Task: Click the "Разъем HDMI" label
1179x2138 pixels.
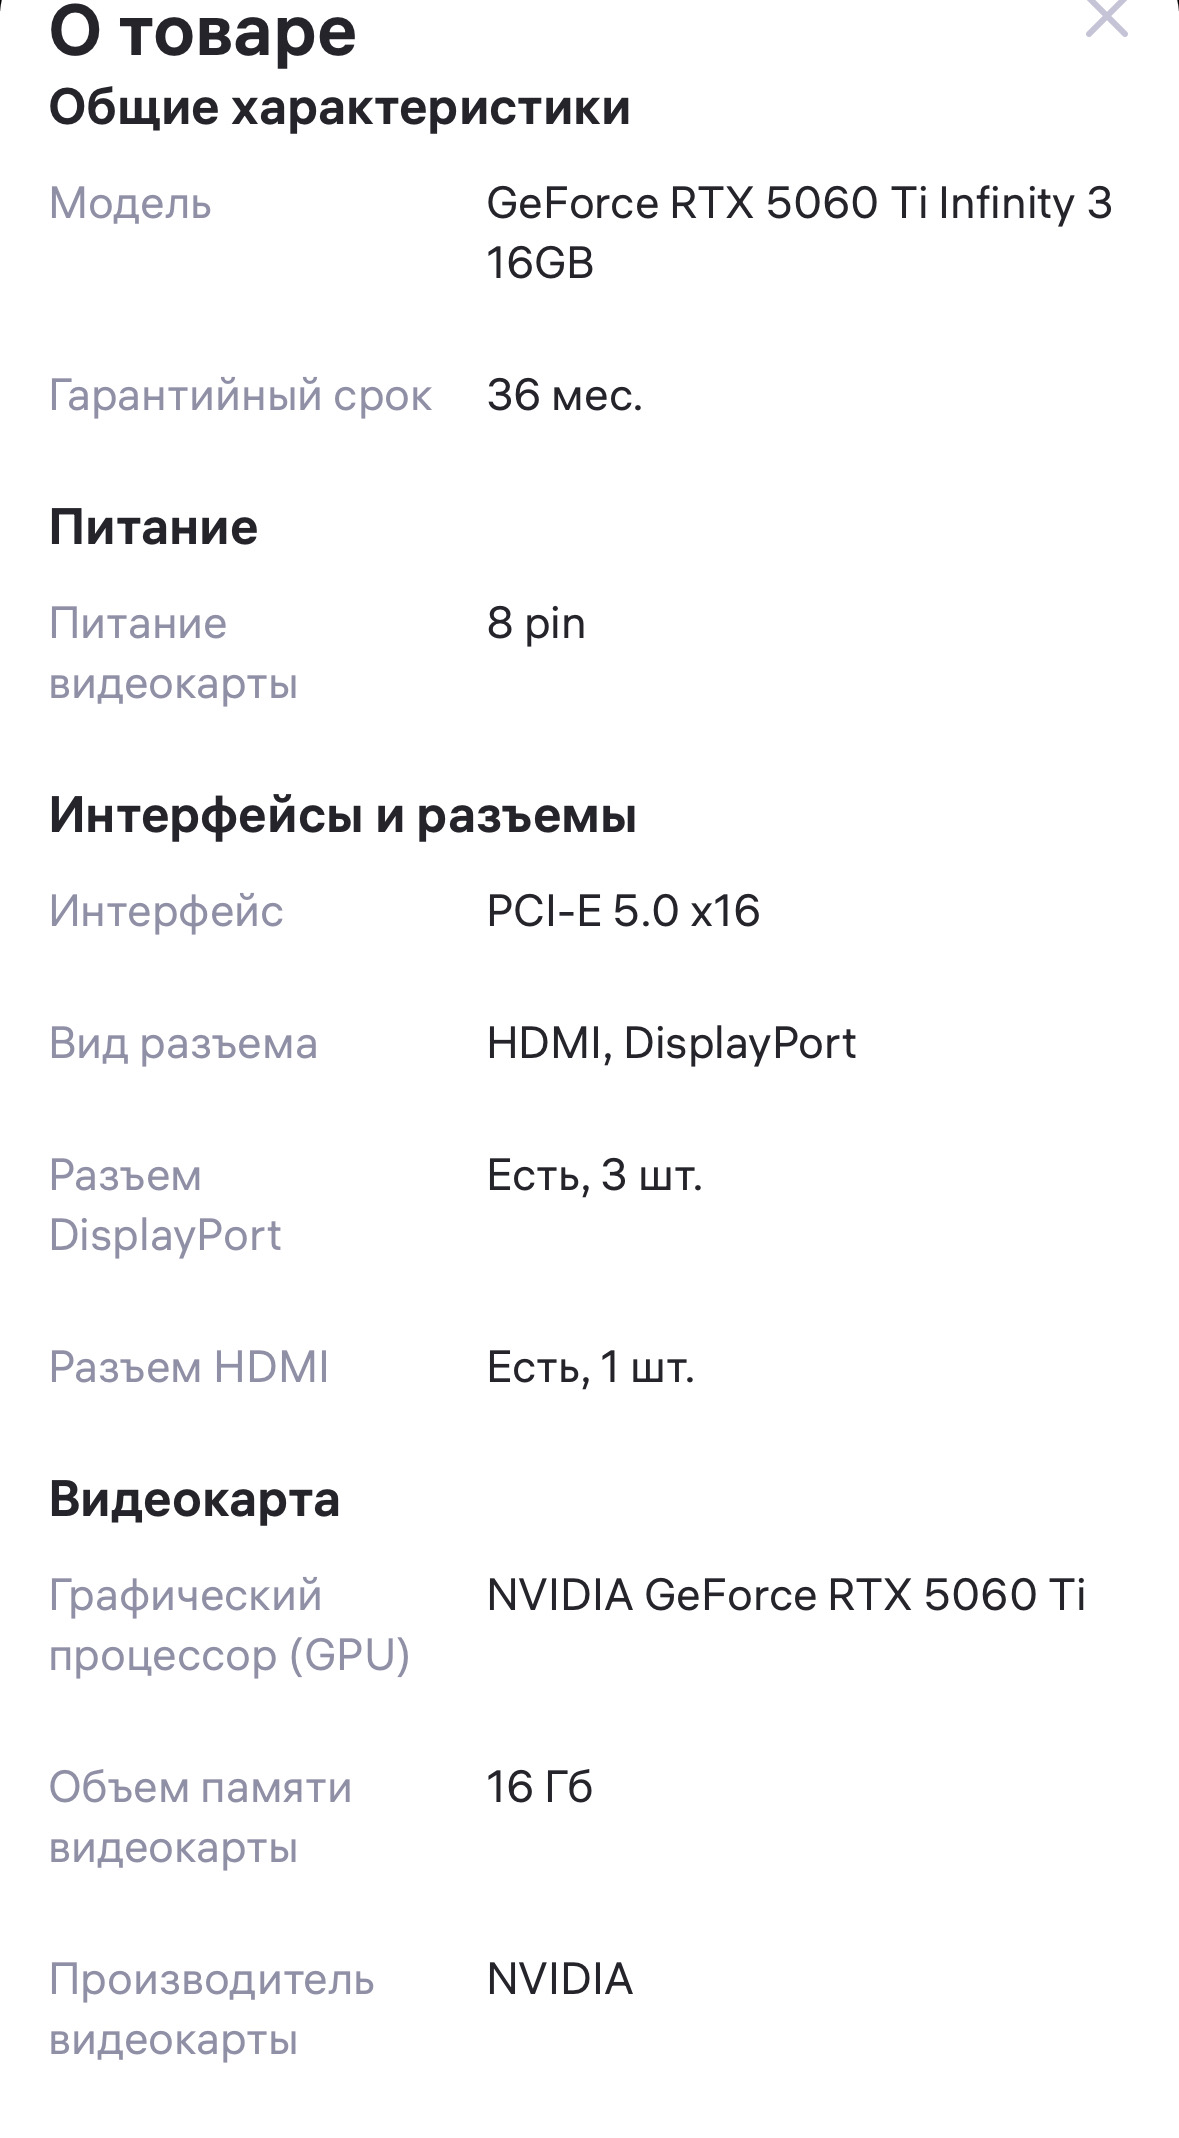Action: click(x=189, y=1368)
